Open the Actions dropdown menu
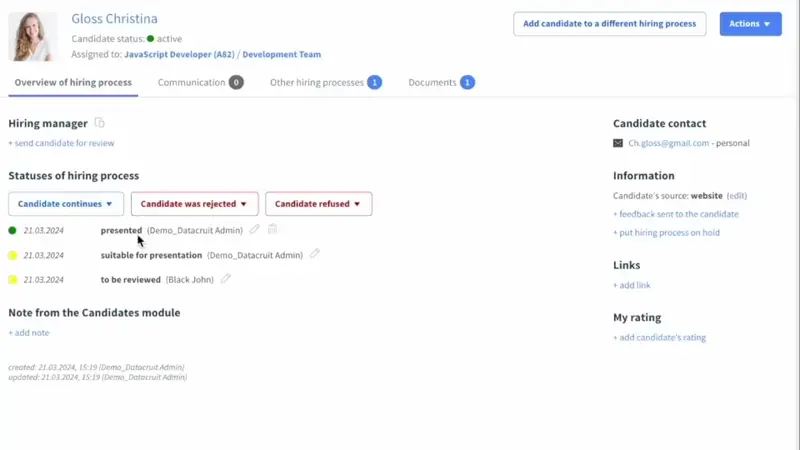Viewport: 800px width, 450px height. (750, 24)
